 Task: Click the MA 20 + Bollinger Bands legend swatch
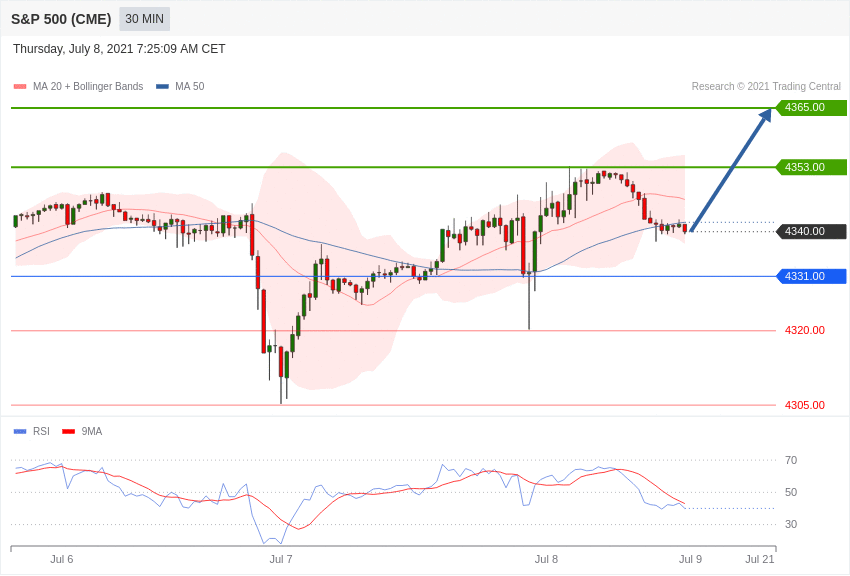pos(20,87)
